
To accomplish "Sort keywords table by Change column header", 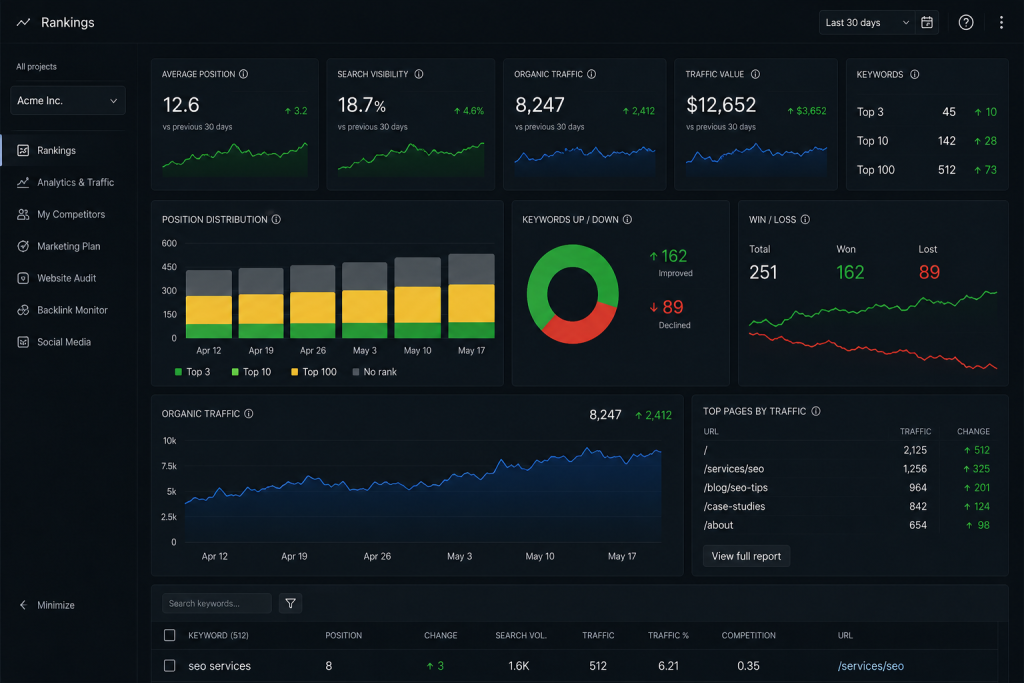I will point(441,635).
